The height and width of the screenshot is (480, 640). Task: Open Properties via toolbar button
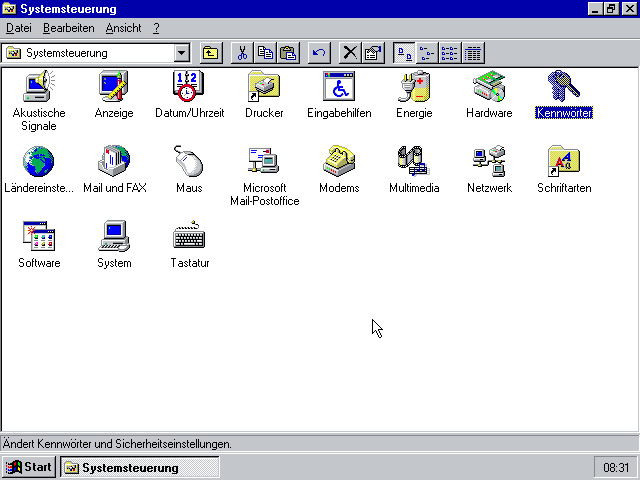point(373,53)
